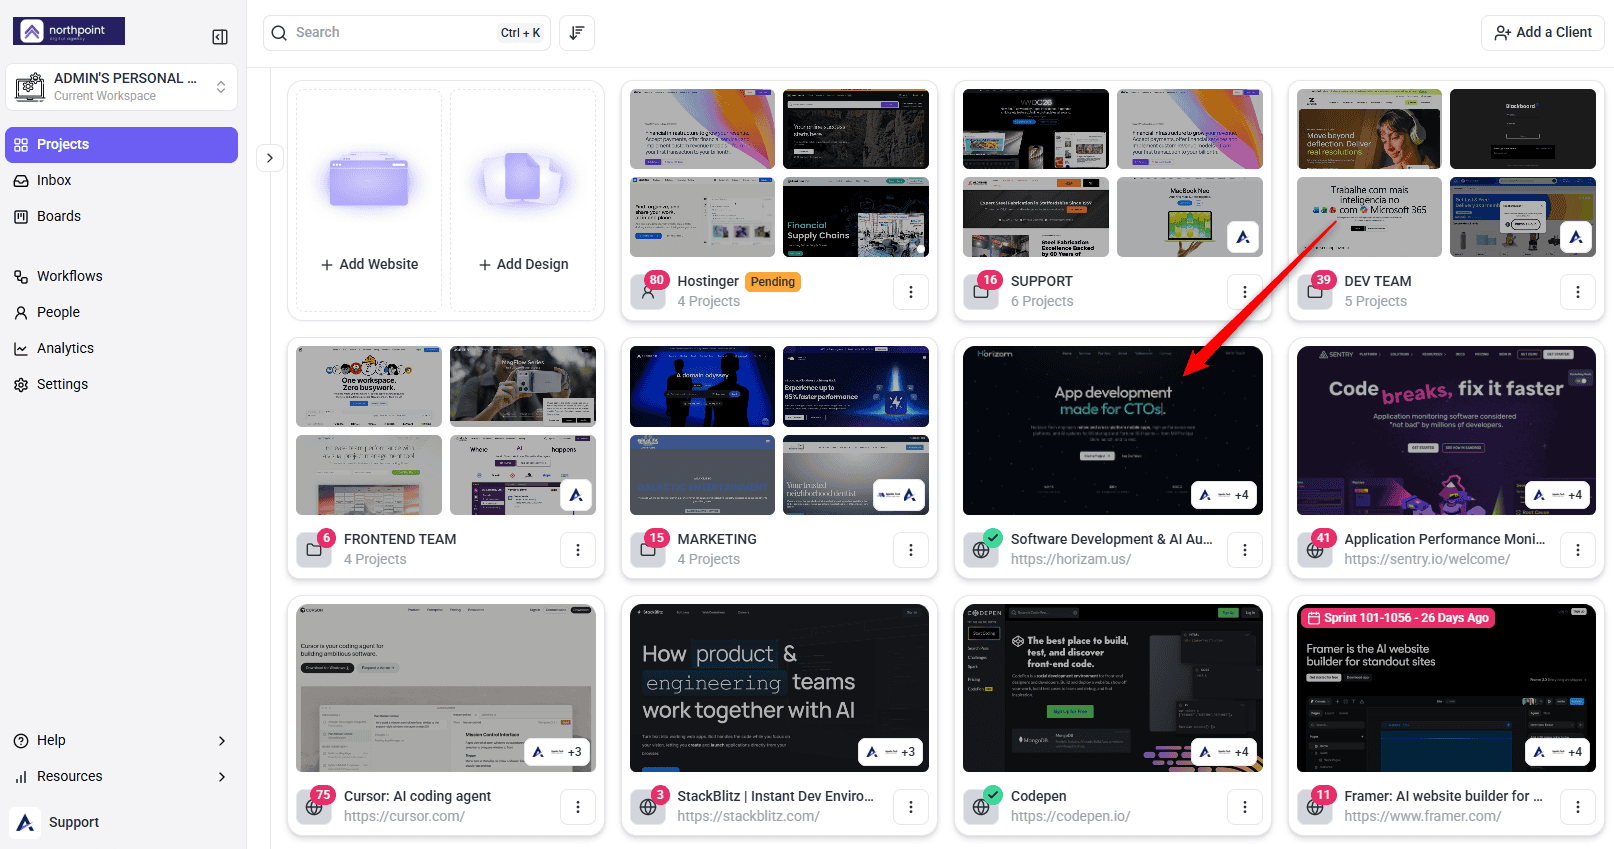Click Add Design tile
The height and width of the screenshot is (849, 1614).
tap(523, 200)
